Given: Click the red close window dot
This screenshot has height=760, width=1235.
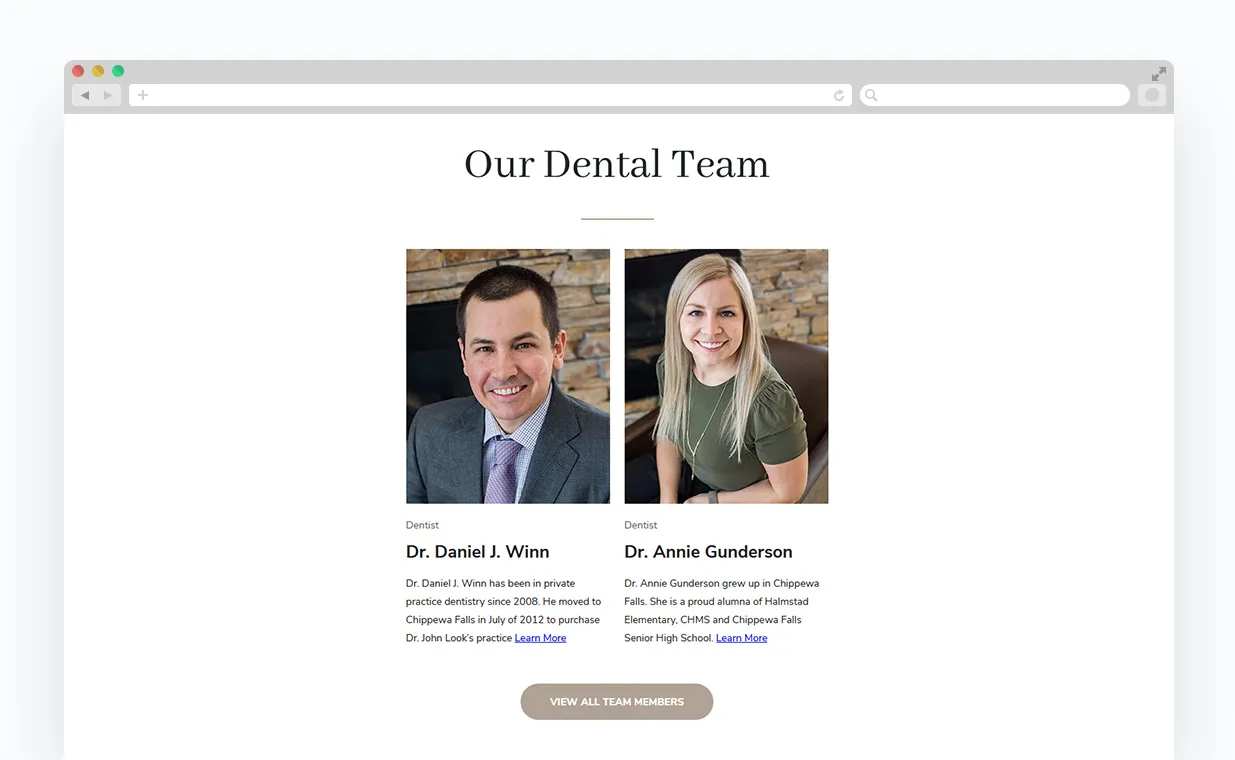Looking at the screenshot, I should pyautogui.click(x=78, y=71).
